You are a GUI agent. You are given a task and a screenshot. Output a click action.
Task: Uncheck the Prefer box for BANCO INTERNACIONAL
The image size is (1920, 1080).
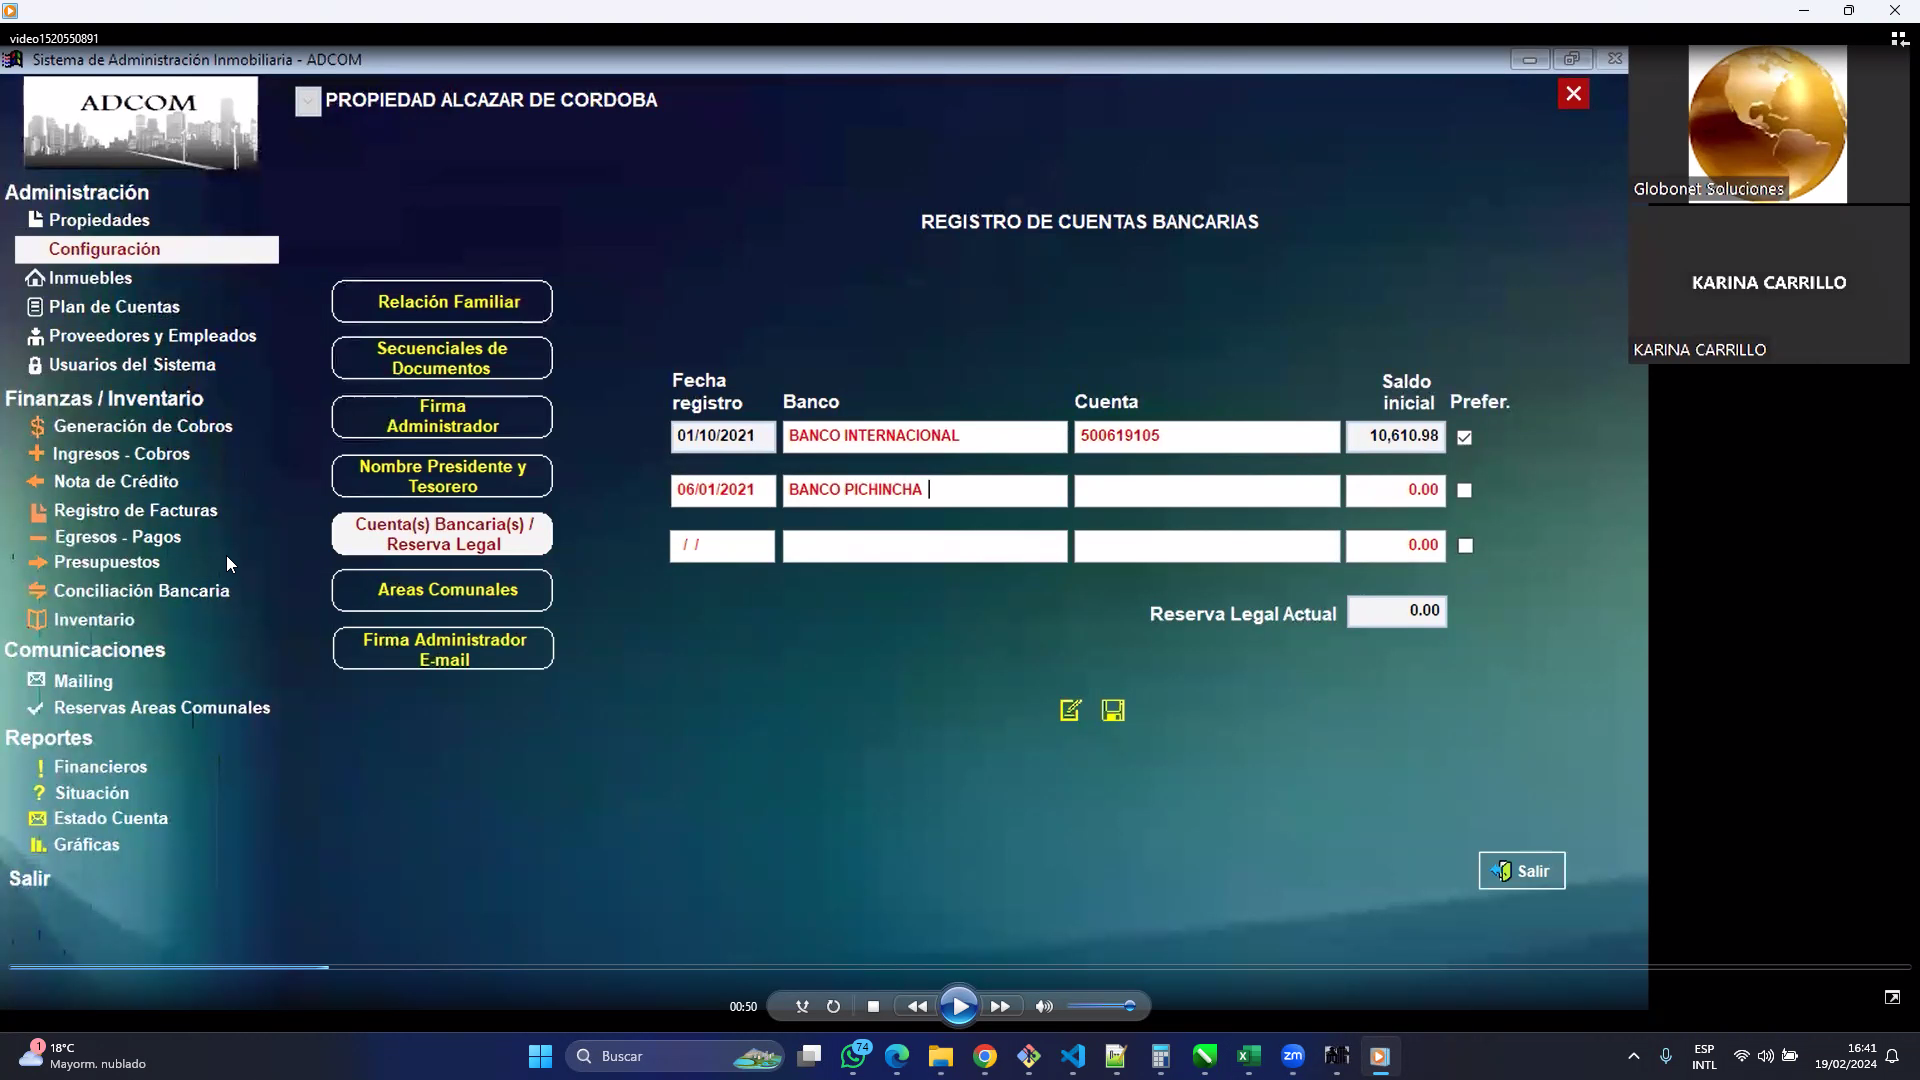[x=1464, y=437]
